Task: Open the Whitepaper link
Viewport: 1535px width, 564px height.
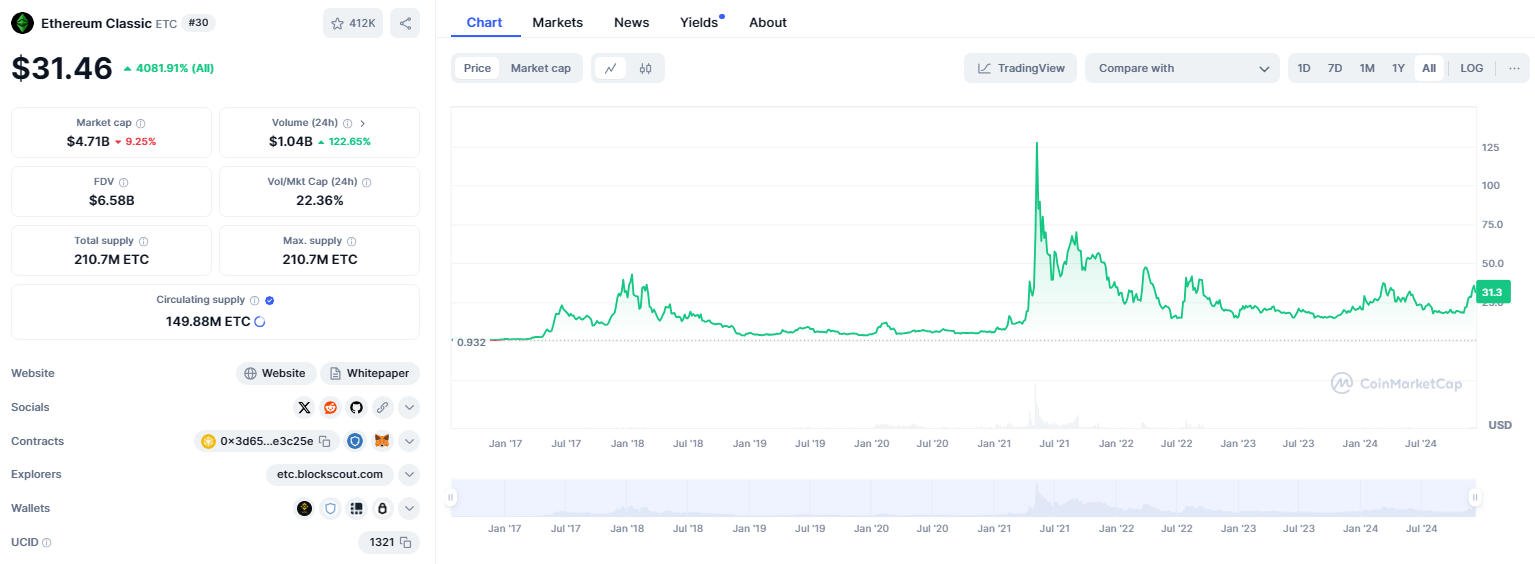Action: [x=370, y=373]
